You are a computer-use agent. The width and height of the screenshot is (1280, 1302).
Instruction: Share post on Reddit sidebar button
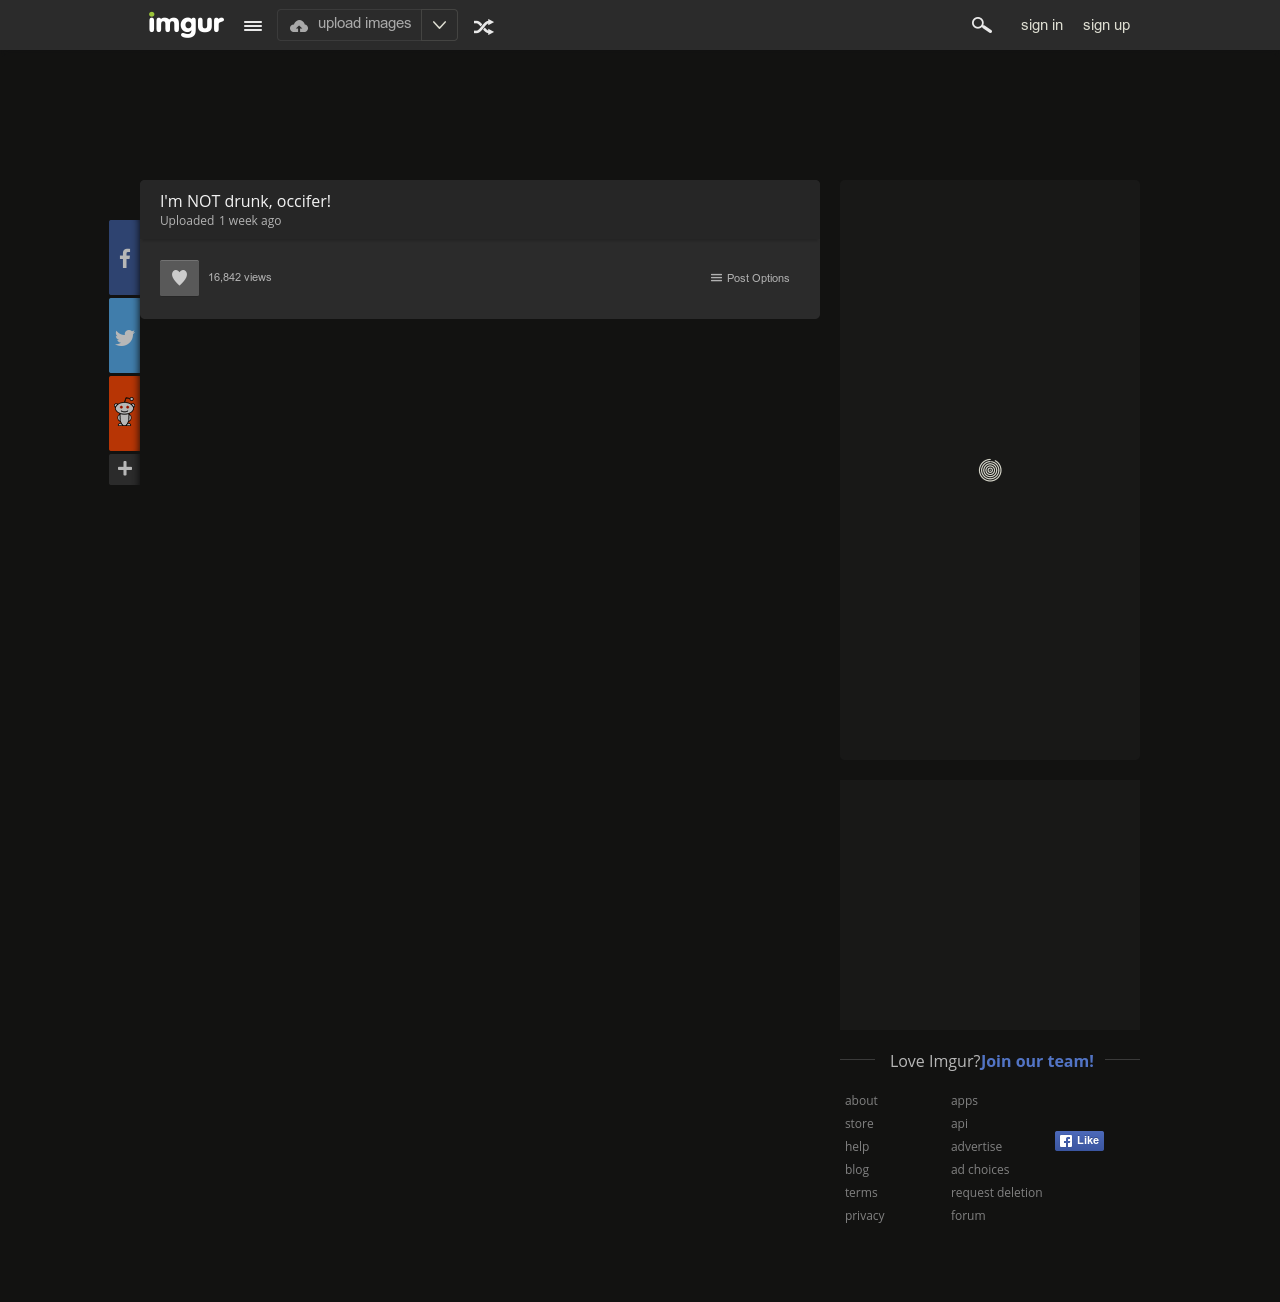click(124, 413)
